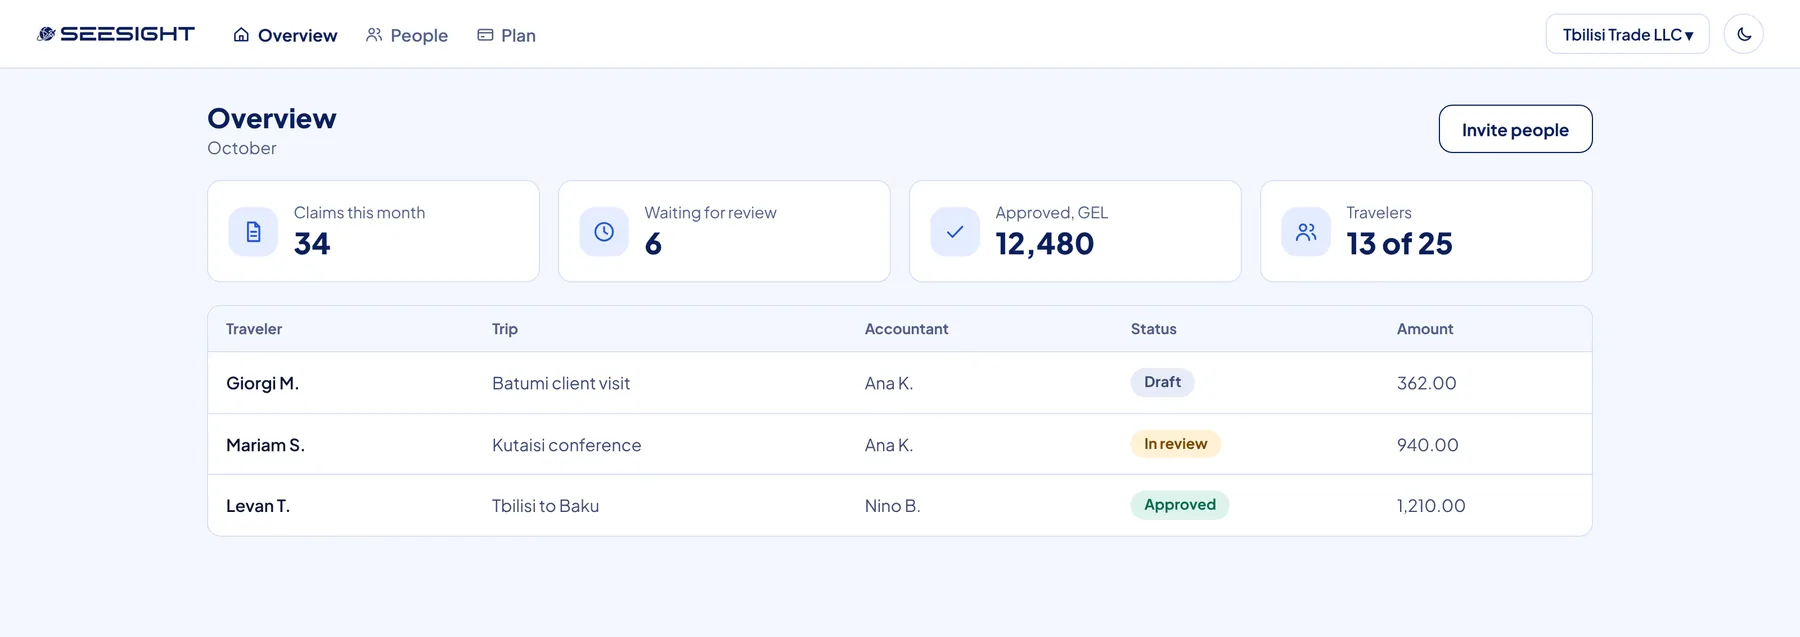Click the Traveler column header
Screen dimensions: 1800x637
pos(254,329)
